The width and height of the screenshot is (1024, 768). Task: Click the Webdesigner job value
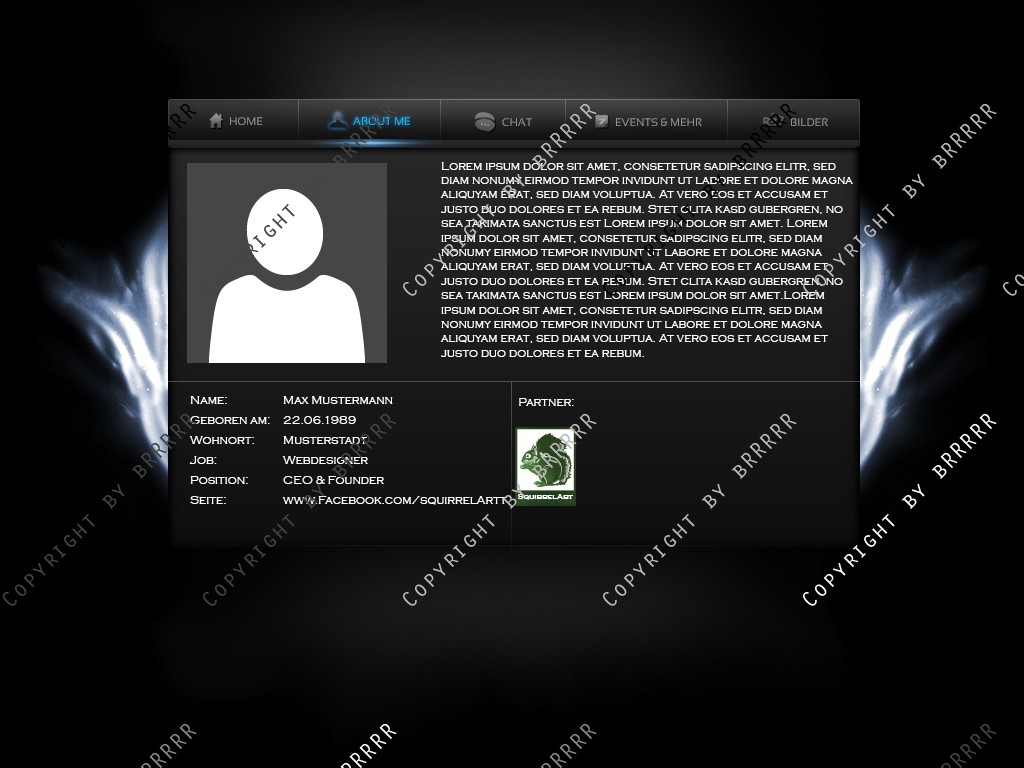point(326,460)
